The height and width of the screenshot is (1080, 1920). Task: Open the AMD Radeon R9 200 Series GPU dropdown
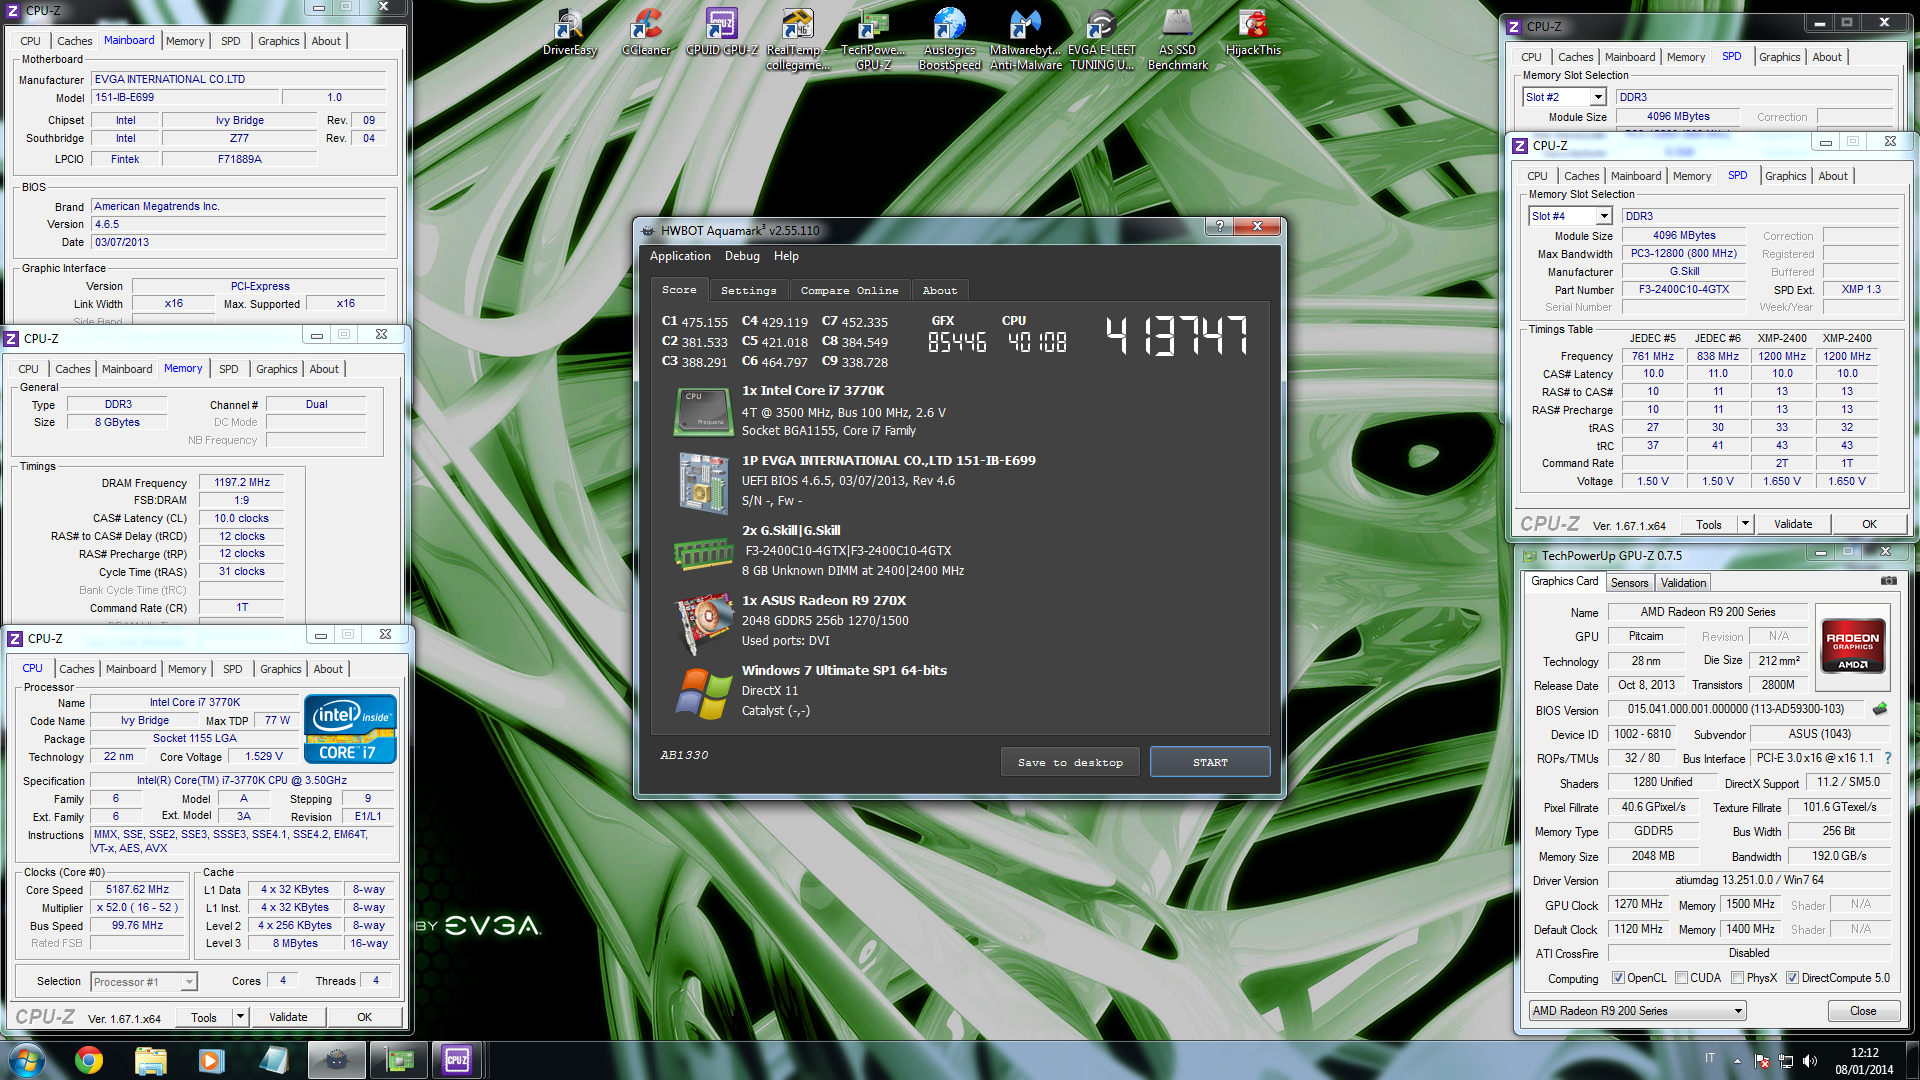pyautogui.click(x=1637, y=1011)
